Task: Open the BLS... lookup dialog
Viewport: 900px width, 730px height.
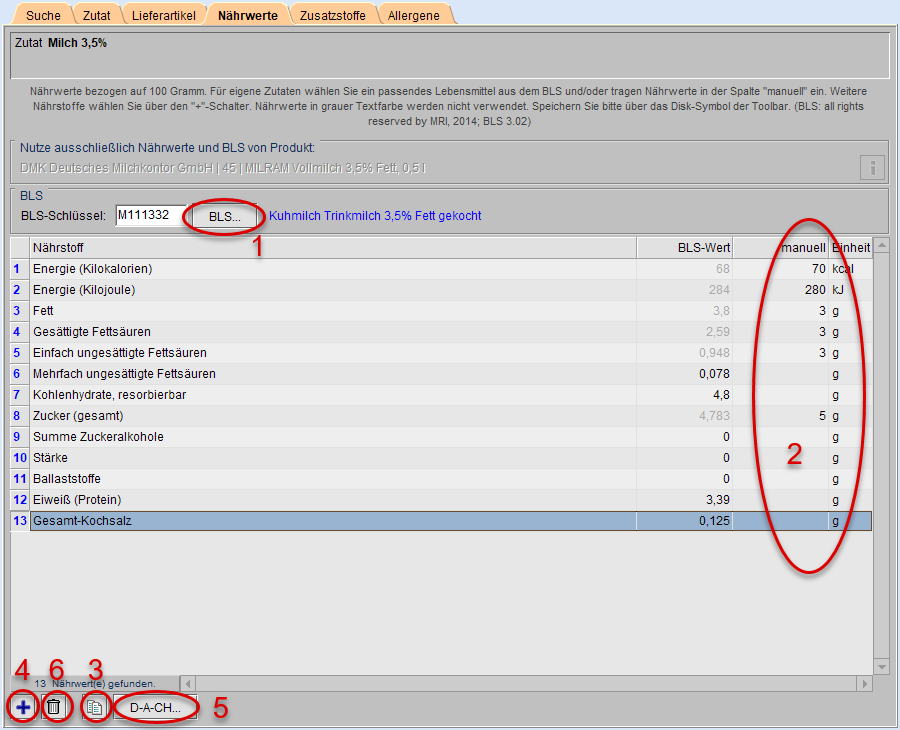Action: 225,216
